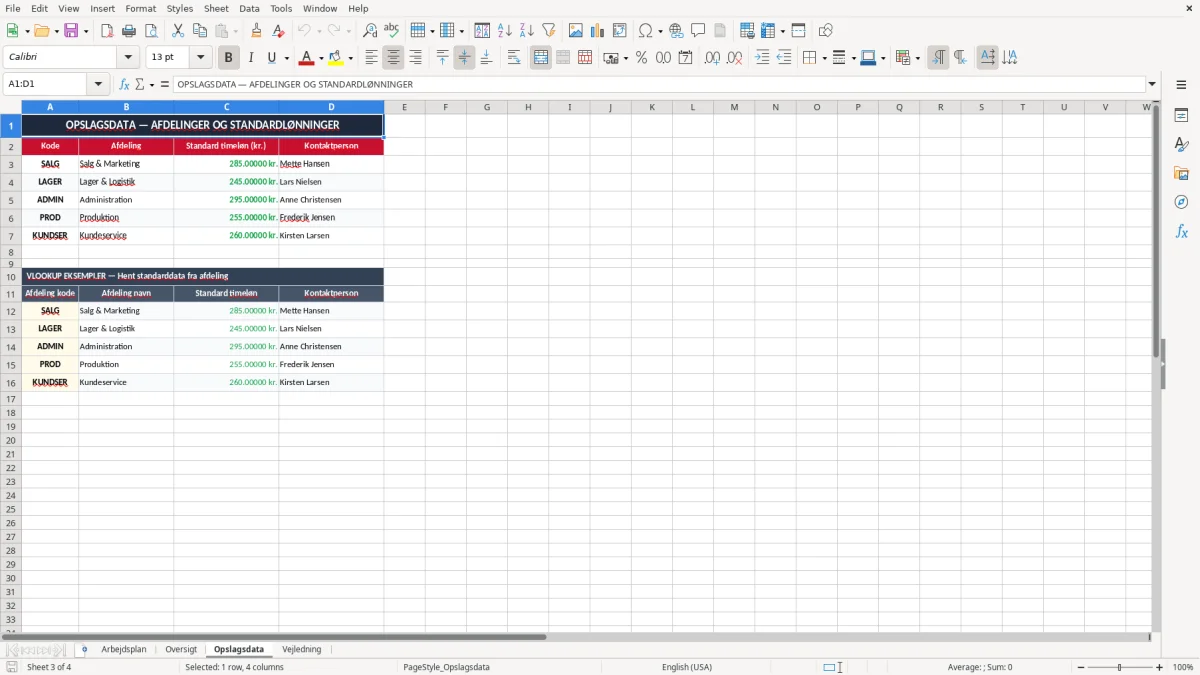Show draw functions shapes icon
The height and width of the screenshot is (675, 1200).
tap(826, 31)
